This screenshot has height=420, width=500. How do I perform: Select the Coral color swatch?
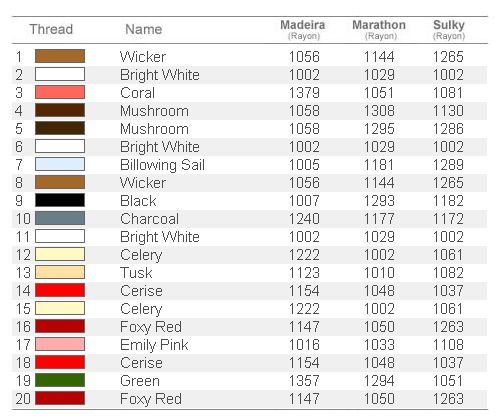60,92
